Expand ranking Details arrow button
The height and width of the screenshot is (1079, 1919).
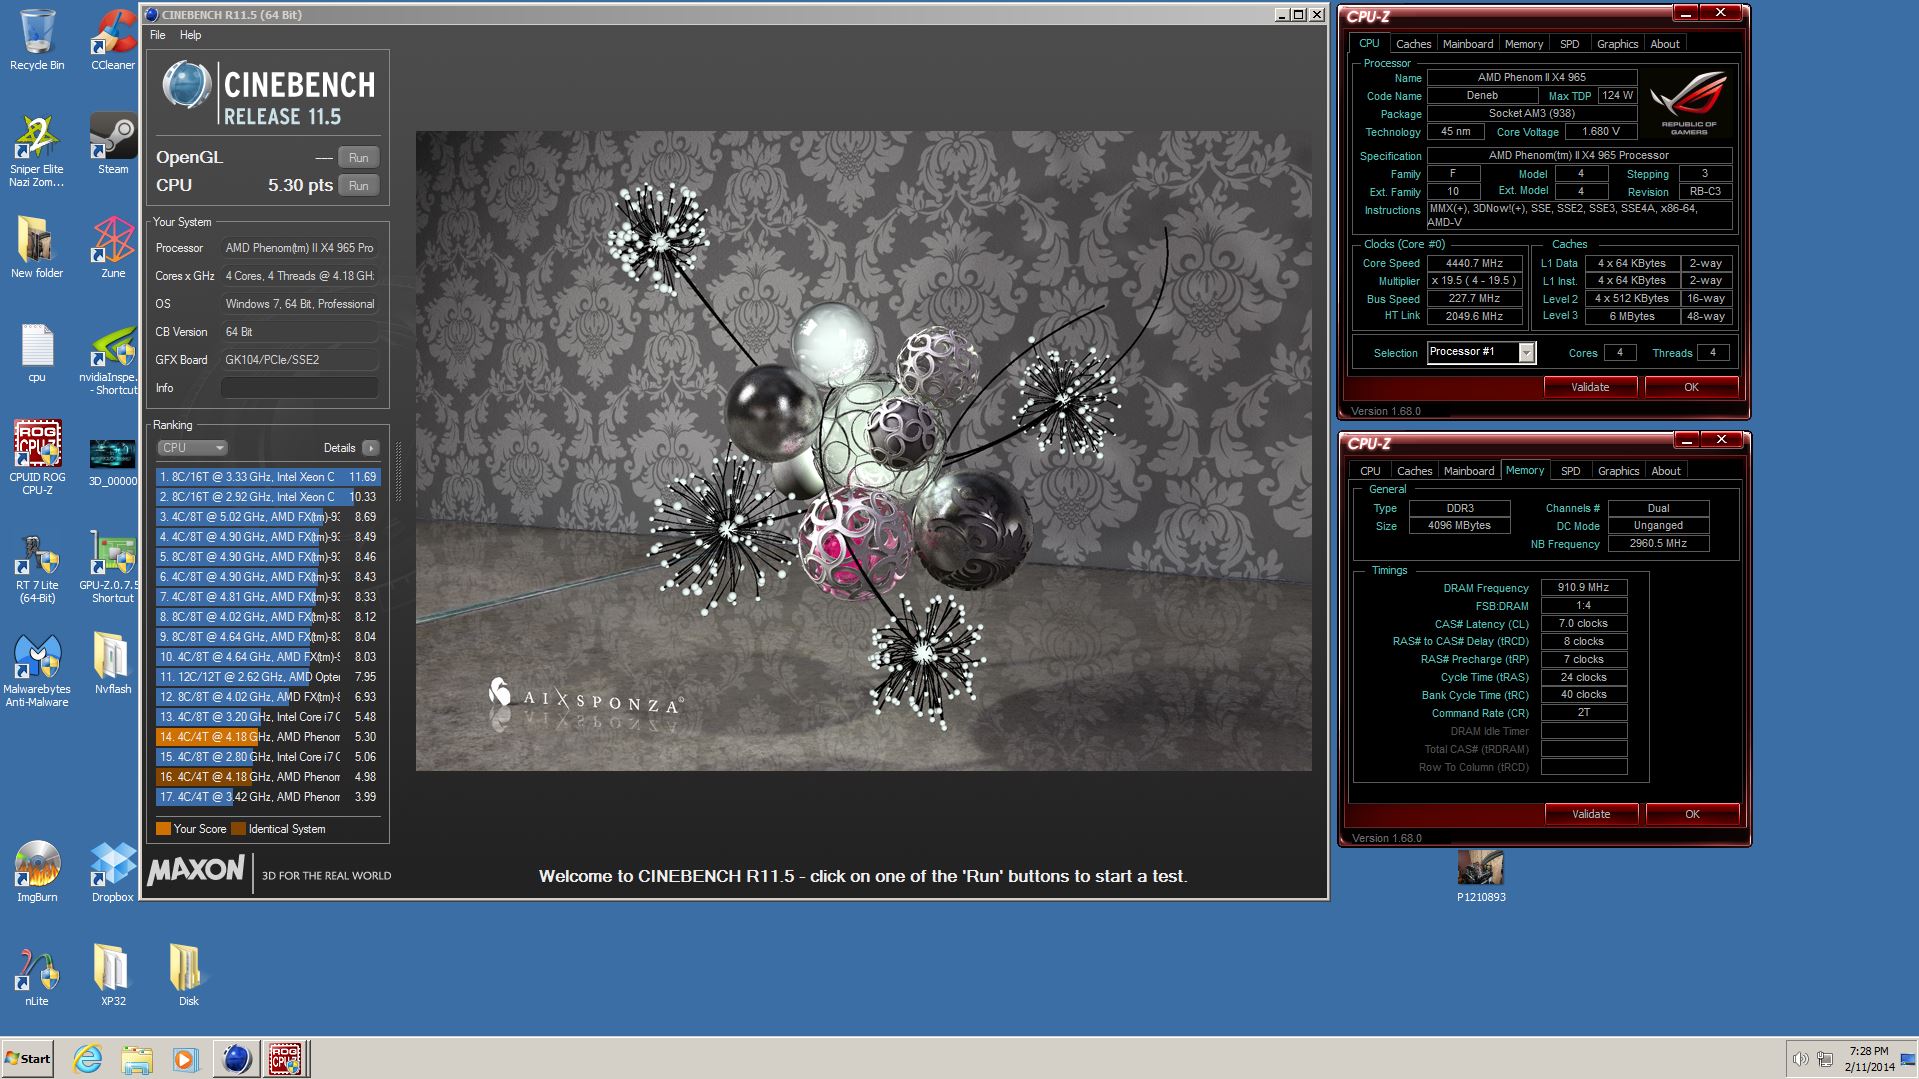click(370, 448)
